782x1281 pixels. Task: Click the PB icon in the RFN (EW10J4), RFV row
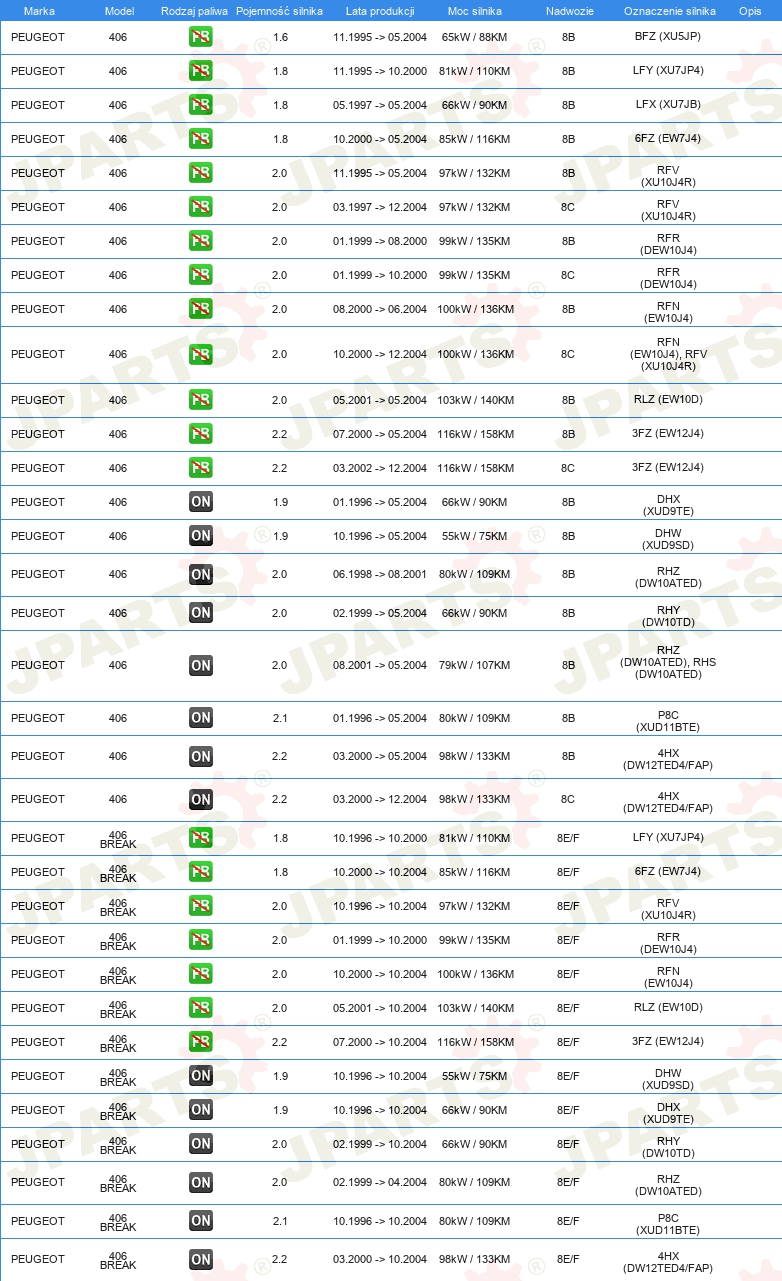(201, 354)
